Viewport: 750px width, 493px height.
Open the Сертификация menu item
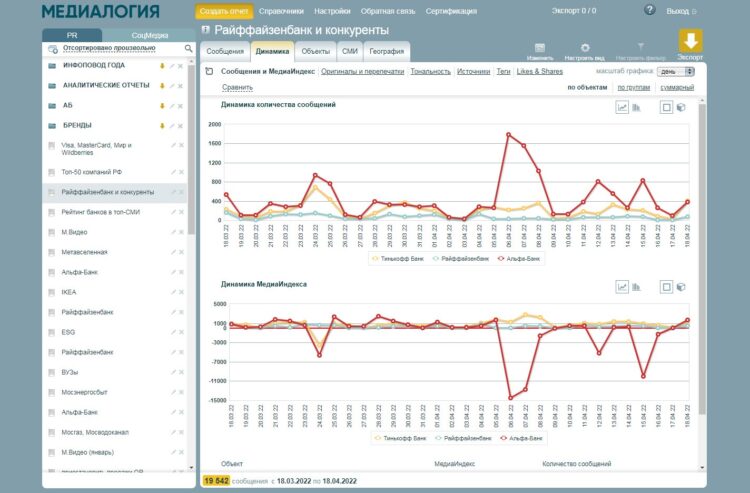(451, 11)
